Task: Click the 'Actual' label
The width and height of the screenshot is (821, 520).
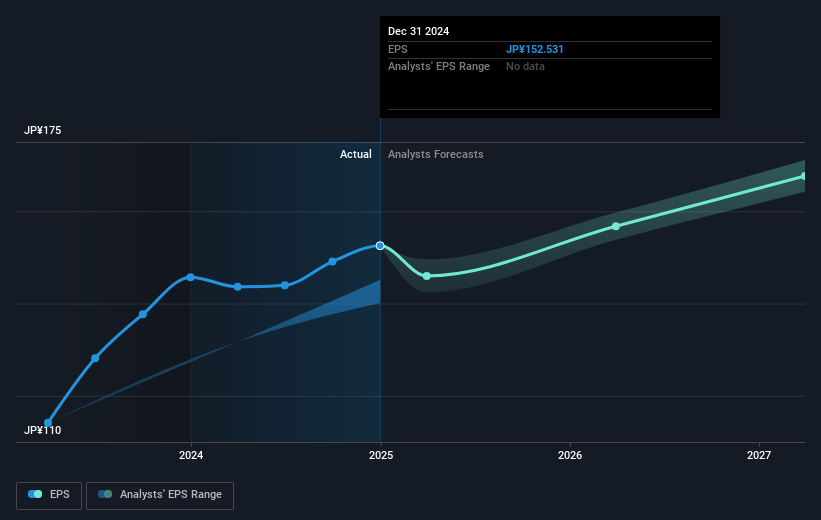Action: [x=356, y=154]
